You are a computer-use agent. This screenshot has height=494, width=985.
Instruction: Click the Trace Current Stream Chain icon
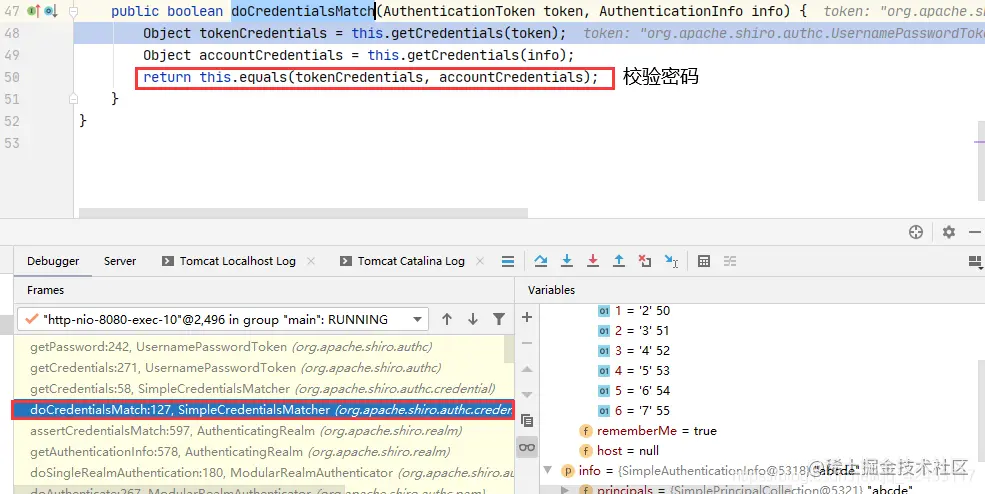pyautogui.click(x=730, y=261)
